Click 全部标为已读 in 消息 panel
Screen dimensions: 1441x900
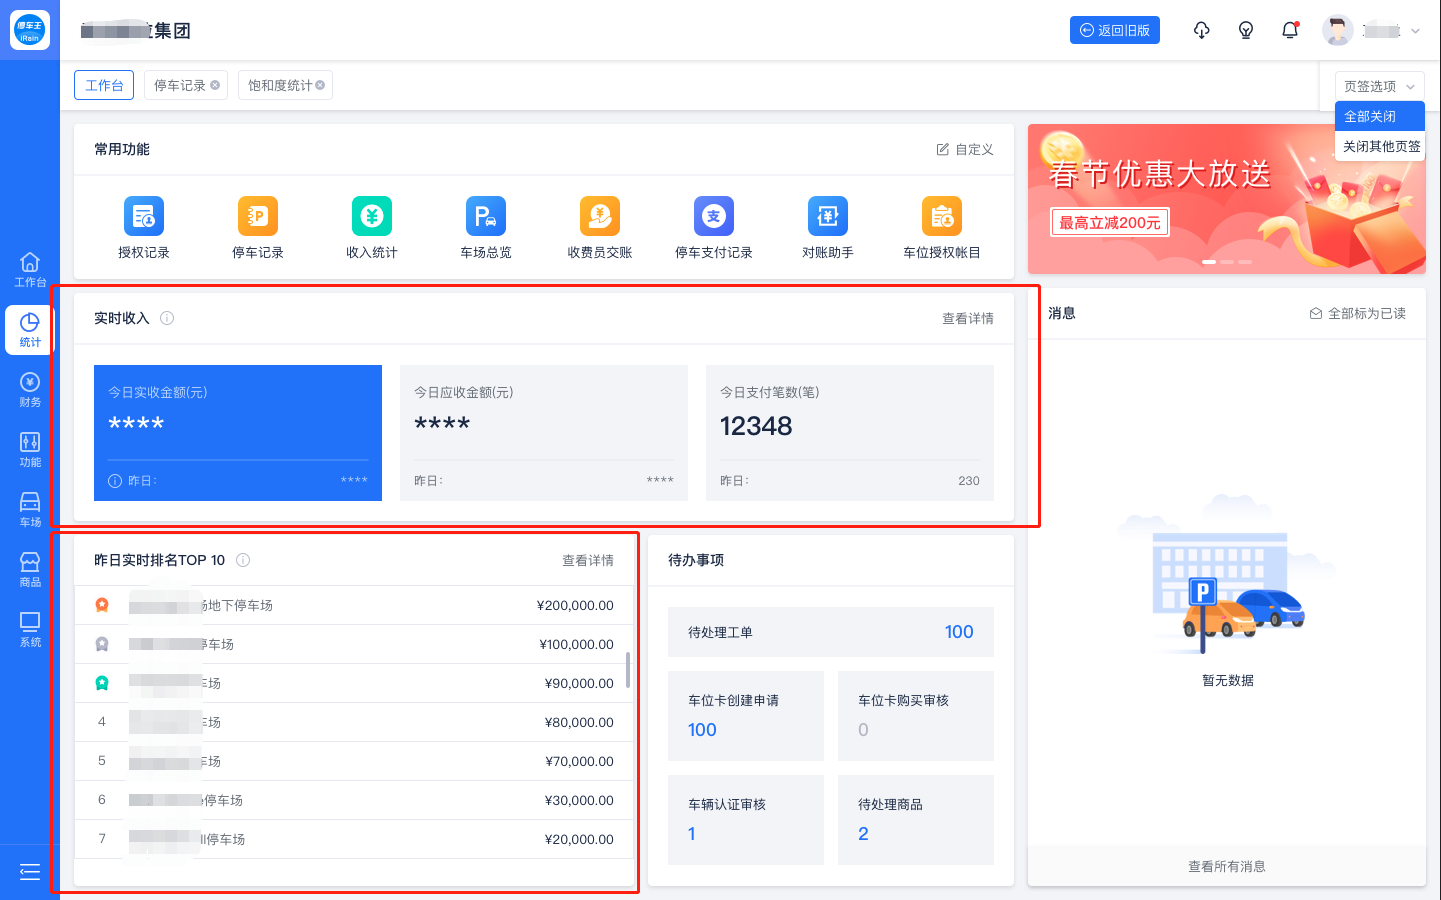click(1358, 313)
